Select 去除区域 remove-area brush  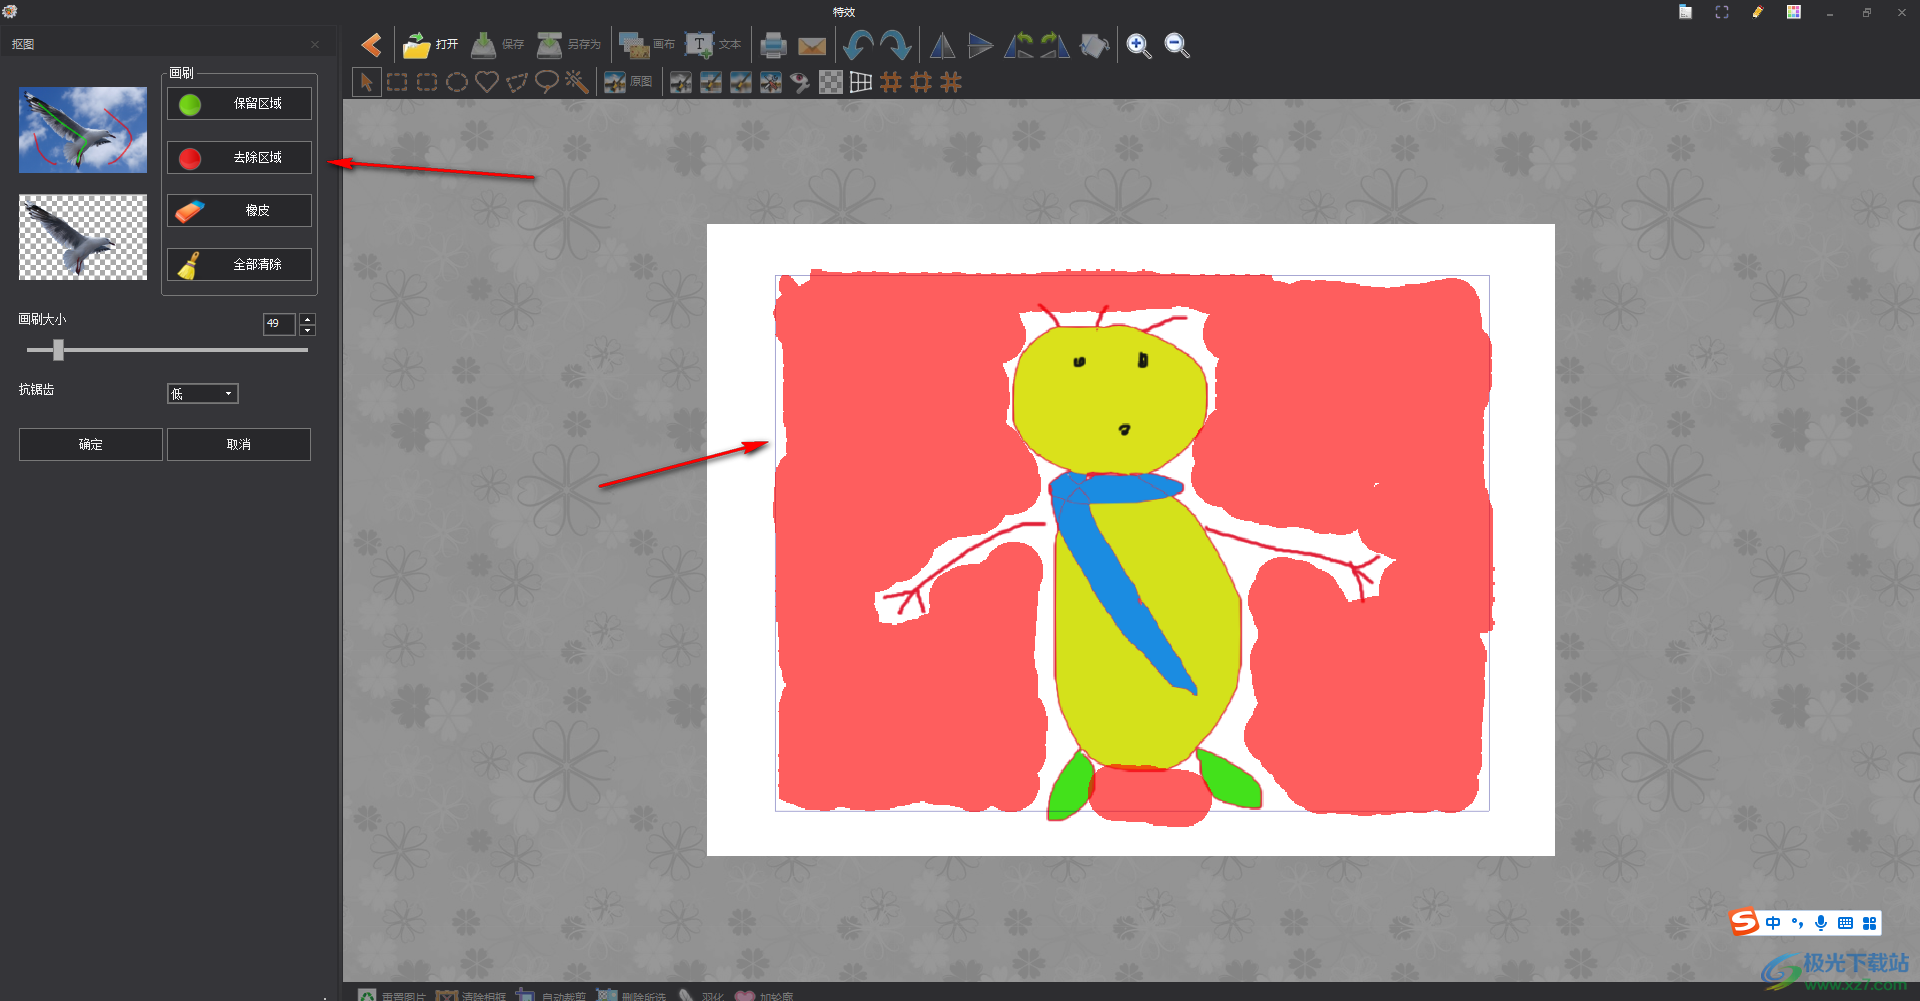pos(239,158)
